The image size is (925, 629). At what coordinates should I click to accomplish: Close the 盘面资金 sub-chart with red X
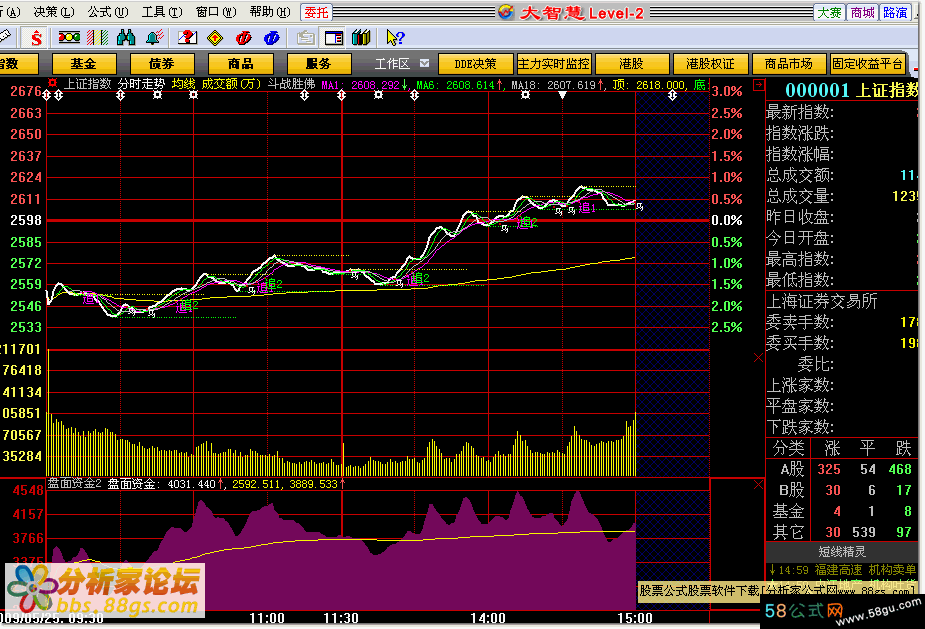point(759,484)
